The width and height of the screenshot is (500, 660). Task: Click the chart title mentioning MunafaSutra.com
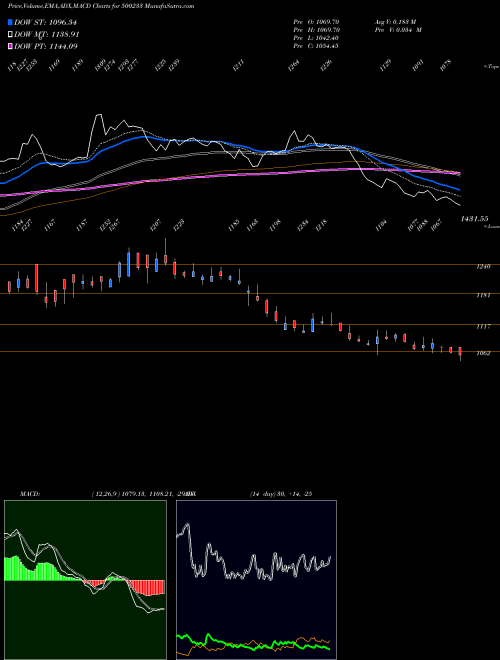coord(101,6)
